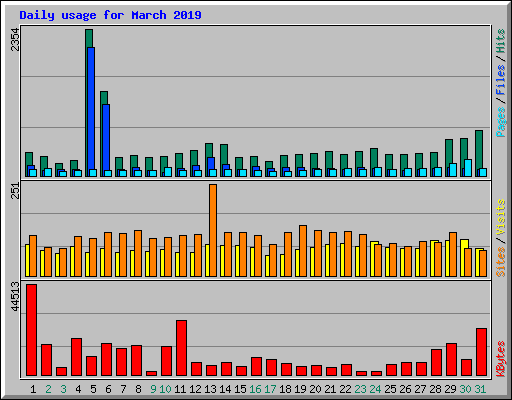512x400 pixels.
Task: Click day 24 weekend label on x-axis
Action: click(375, 389)
